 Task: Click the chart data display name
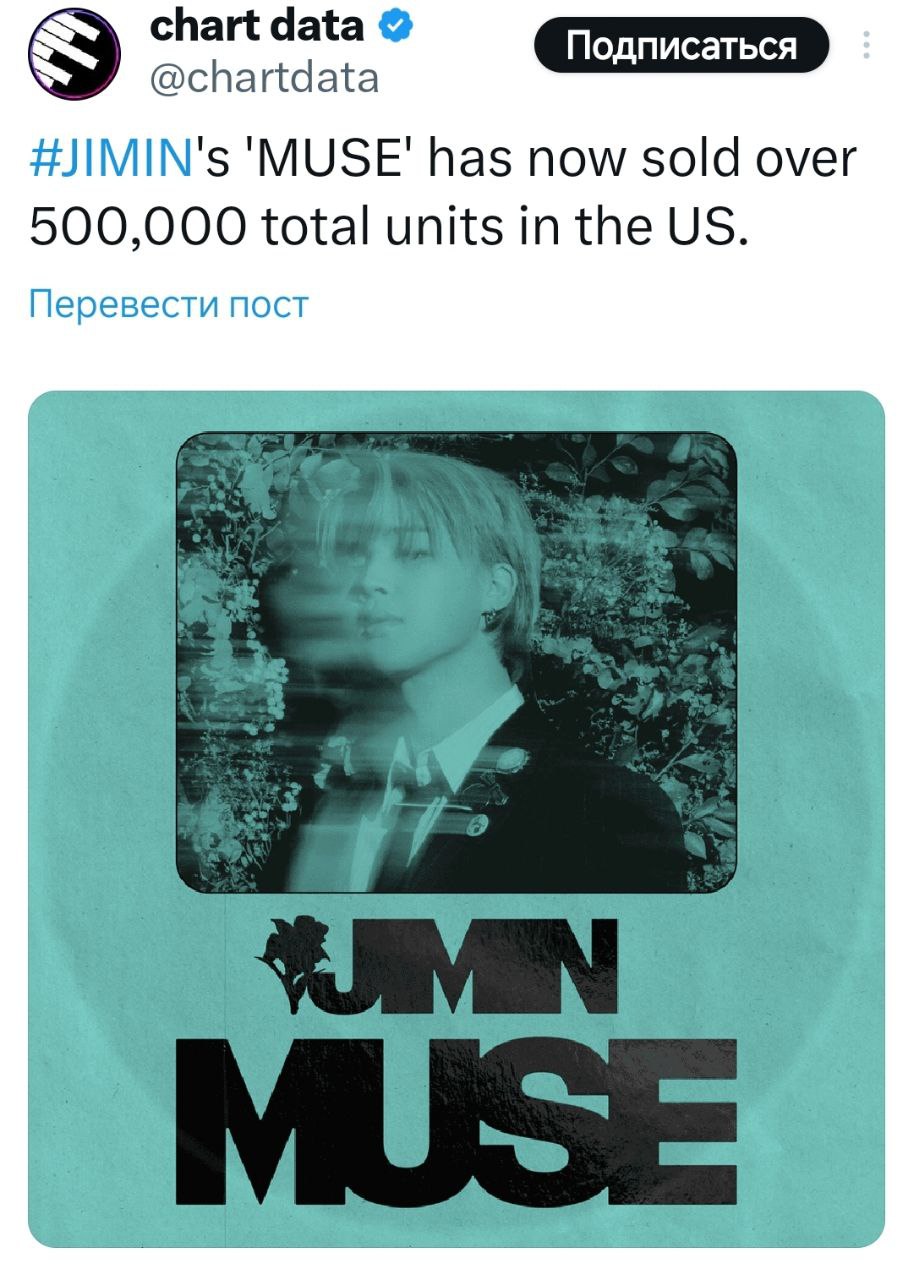pos(257,27)
